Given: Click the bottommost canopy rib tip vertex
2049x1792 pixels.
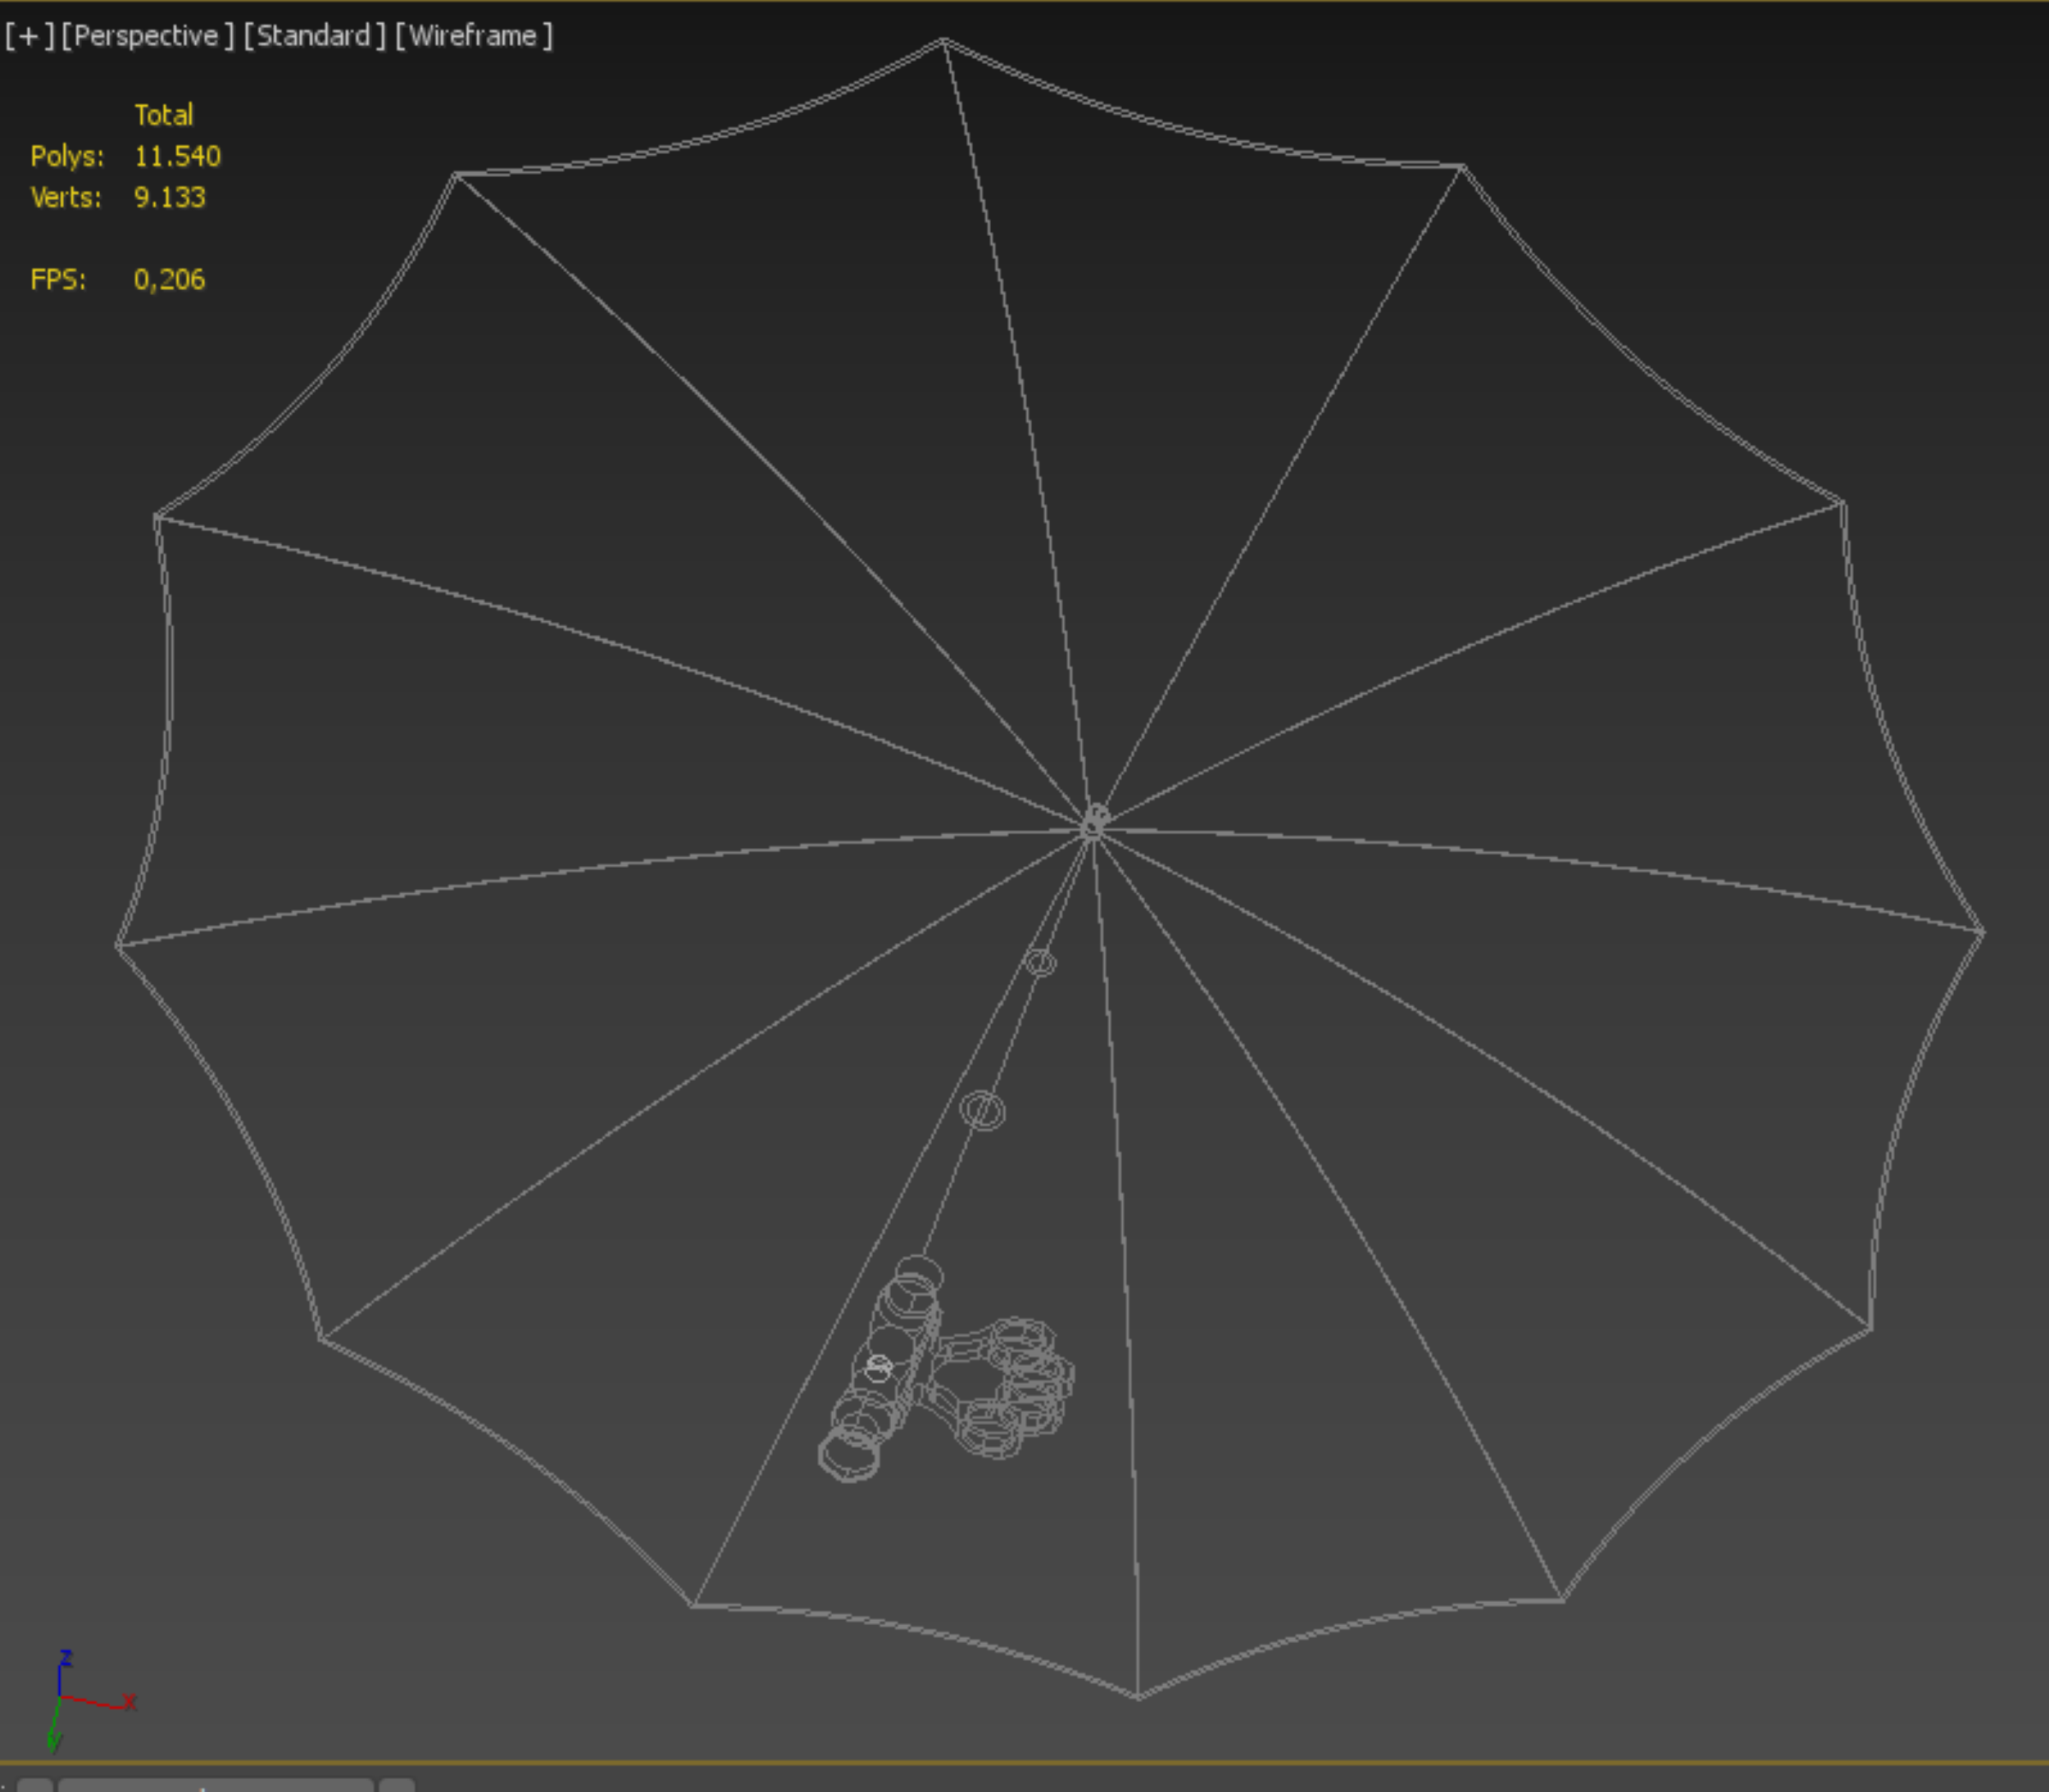Looking at the screenshot, I should [1138, 1696].
